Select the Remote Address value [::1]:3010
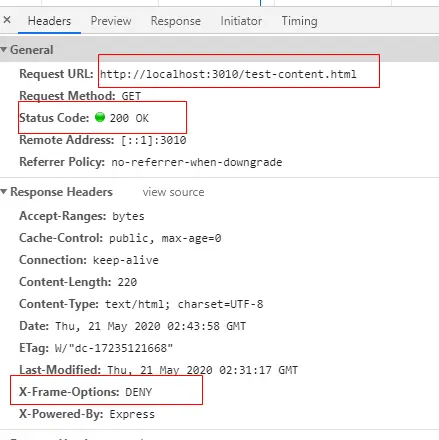439x440 pixels. (x=153, y=140)
